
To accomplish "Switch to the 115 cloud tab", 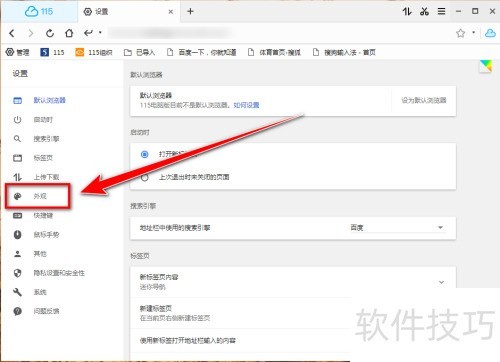I will point(39,12).
